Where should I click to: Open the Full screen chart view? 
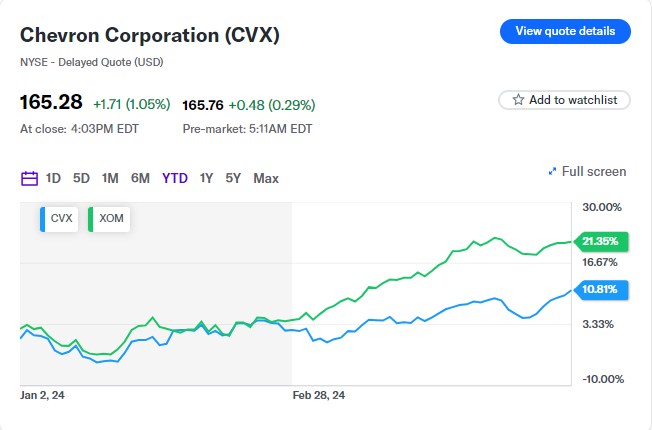(594, 172)
